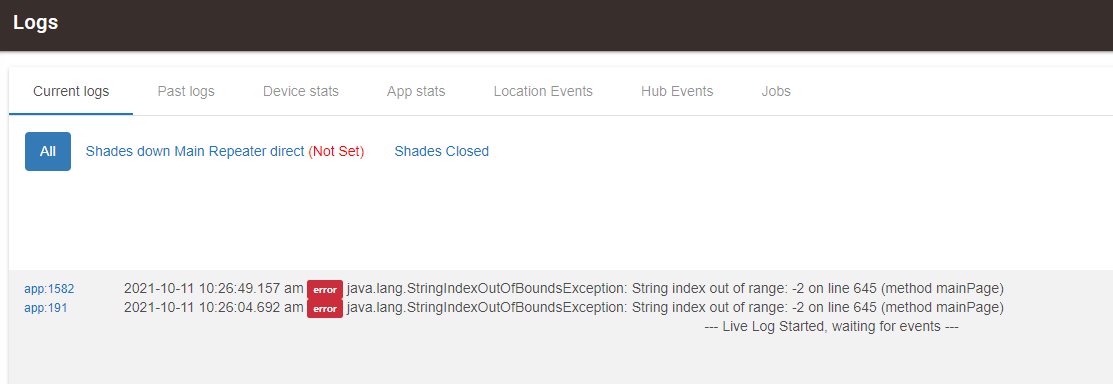Image resolution: width=1113 pixels, height=384 pixels.
Task: Open the Hub Events tab
Action: [677, 92]
